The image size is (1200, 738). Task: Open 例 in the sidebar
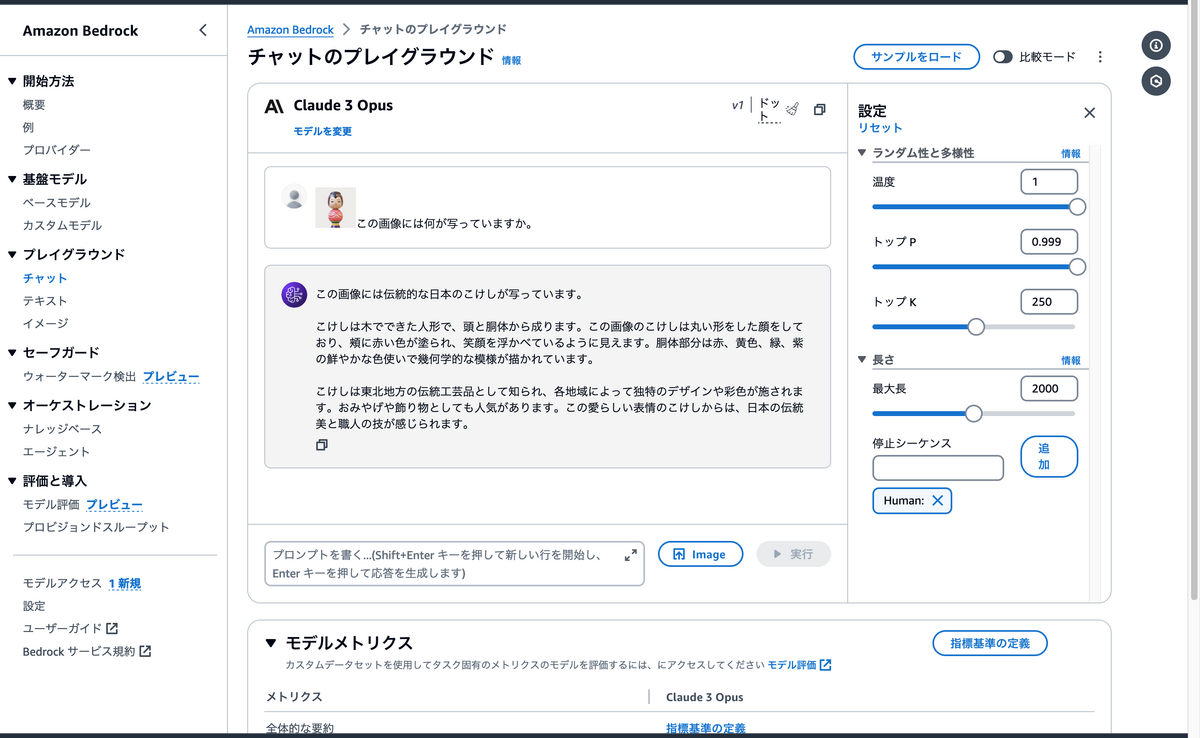[29, 127]
